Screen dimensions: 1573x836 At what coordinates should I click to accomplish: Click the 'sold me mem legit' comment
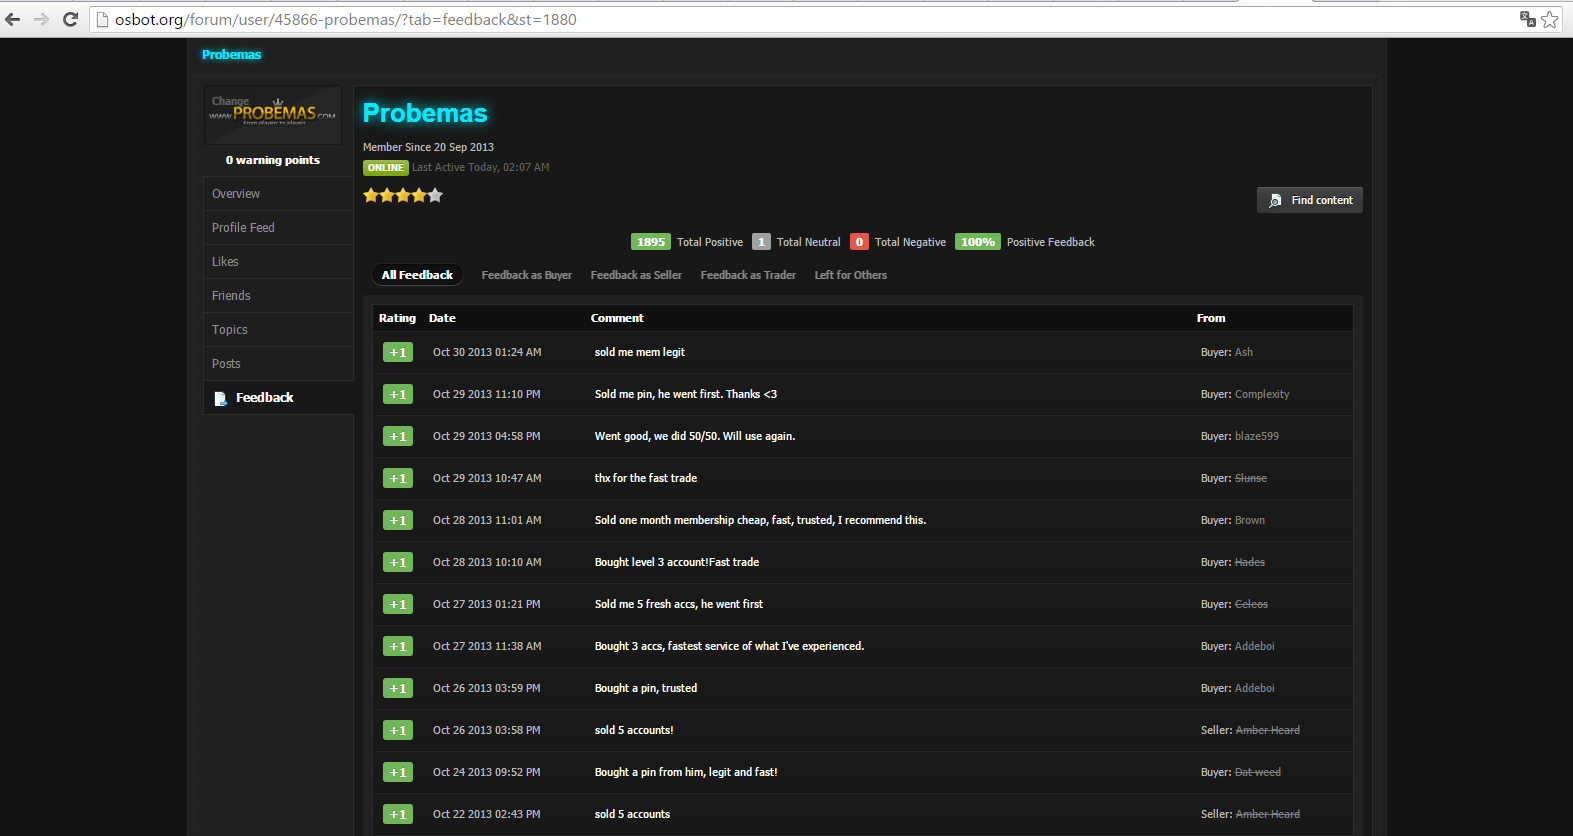point(640,352)
